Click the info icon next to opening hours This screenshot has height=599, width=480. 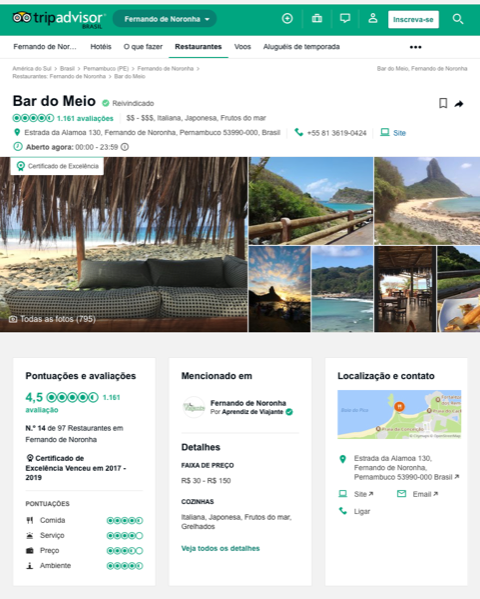coord(125,147)
